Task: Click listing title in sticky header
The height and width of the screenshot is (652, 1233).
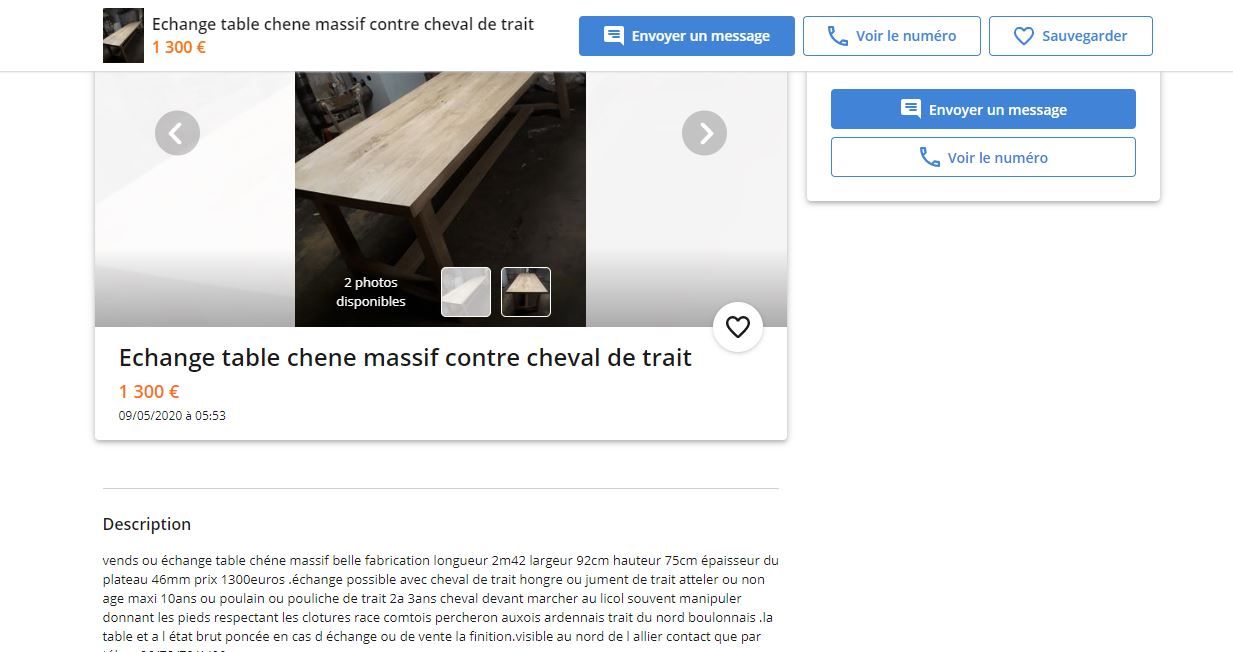Action: coord(343,24)
